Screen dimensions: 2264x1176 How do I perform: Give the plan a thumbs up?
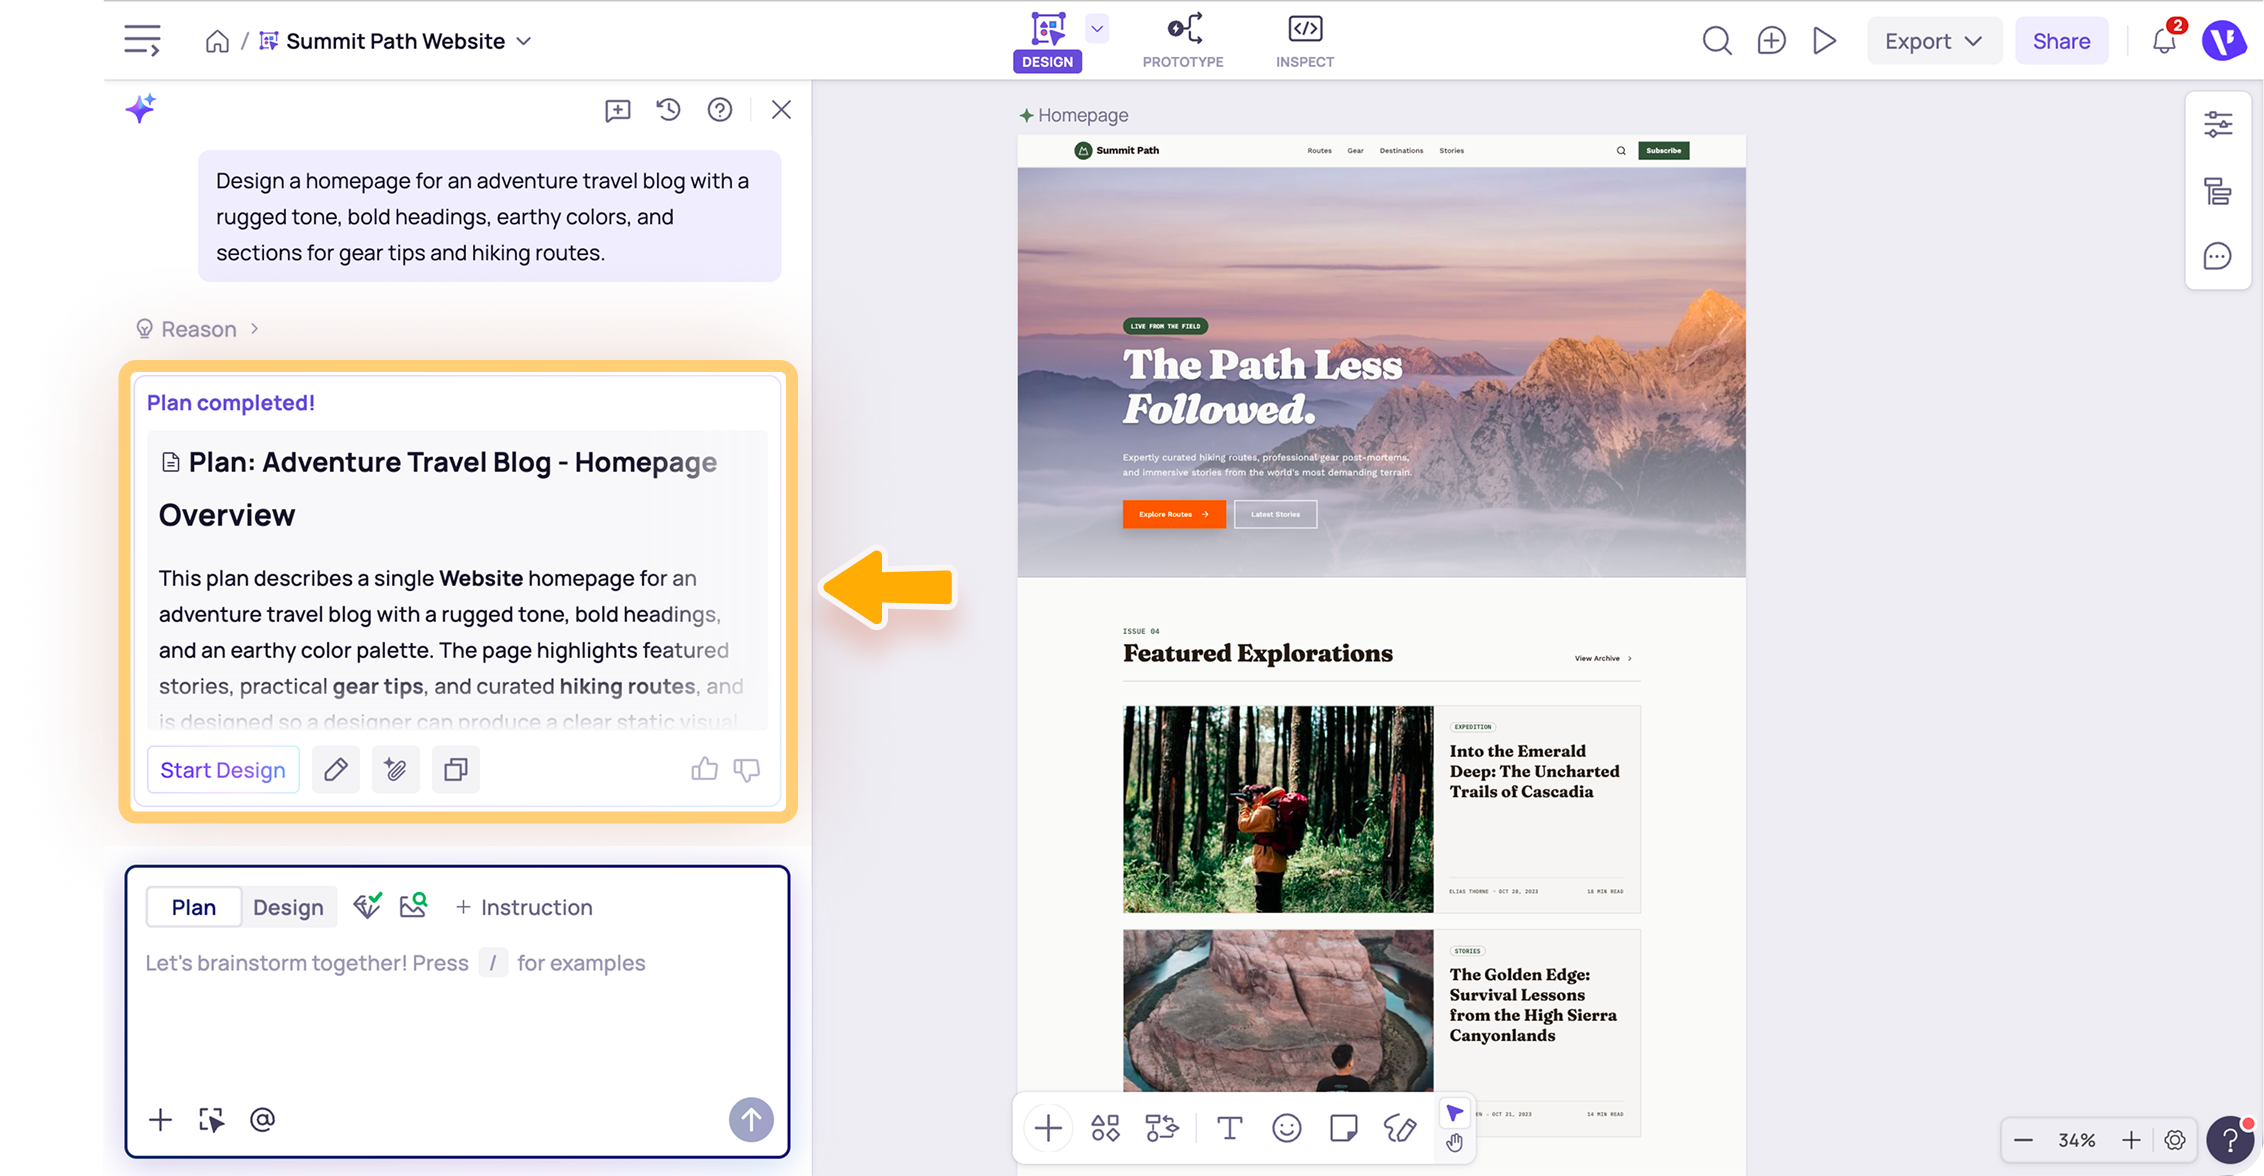pyautogui.click(x=704, y=769)
